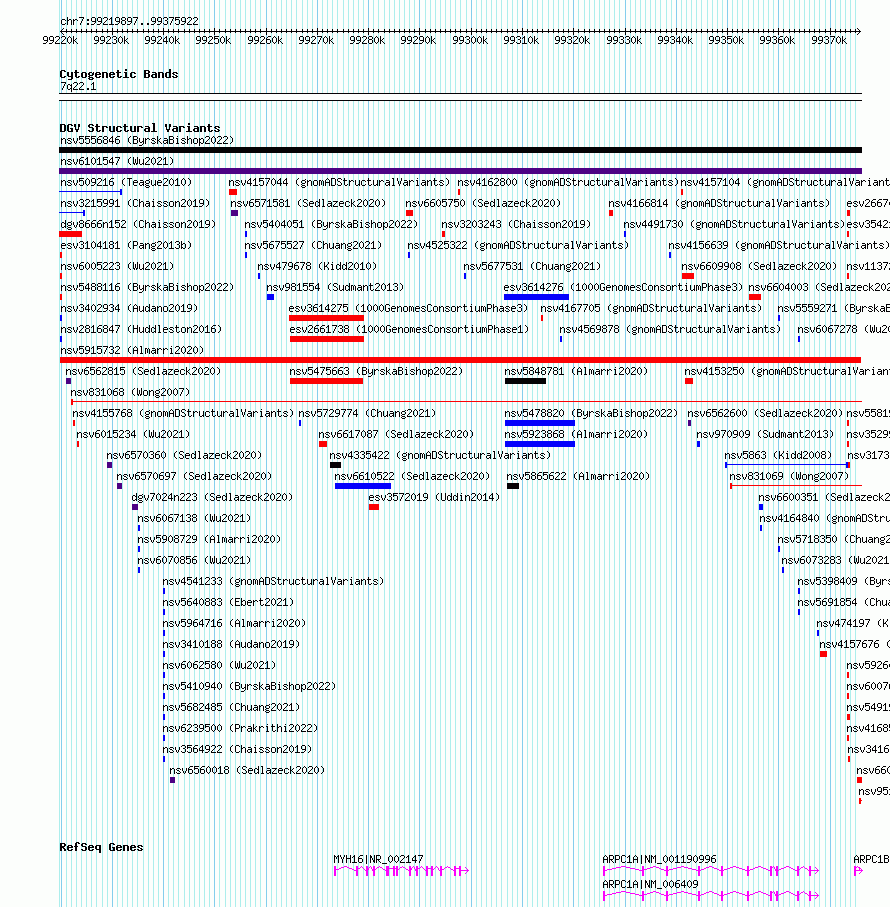Click red block under nsv4153250
This screenshot has height=907, width=890.
(689, 381)
